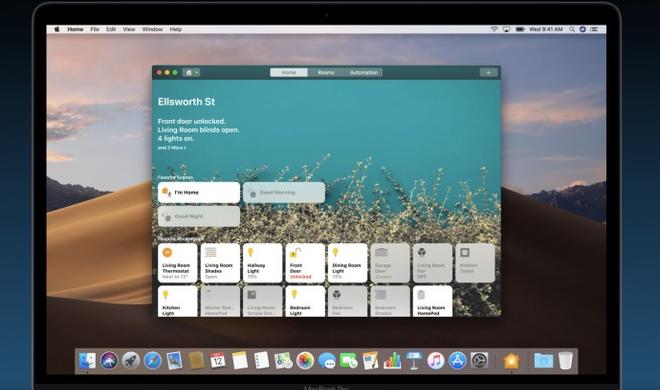Select the Living Room HomePod tile

click(x=432, y=301)
